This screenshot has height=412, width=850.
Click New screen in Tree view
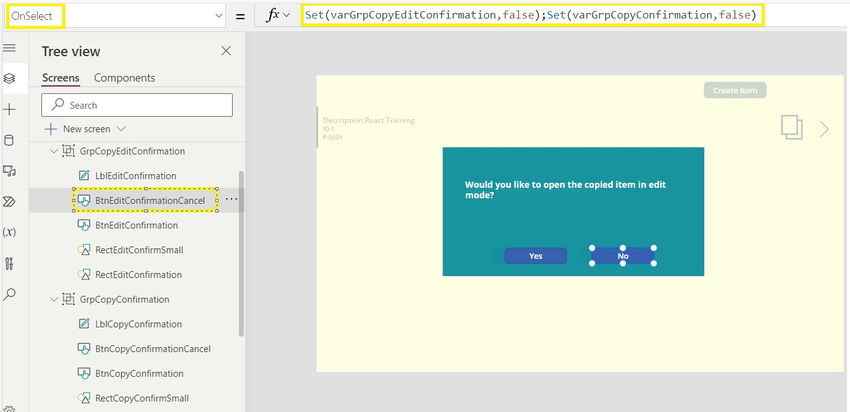tap(85, 129)
